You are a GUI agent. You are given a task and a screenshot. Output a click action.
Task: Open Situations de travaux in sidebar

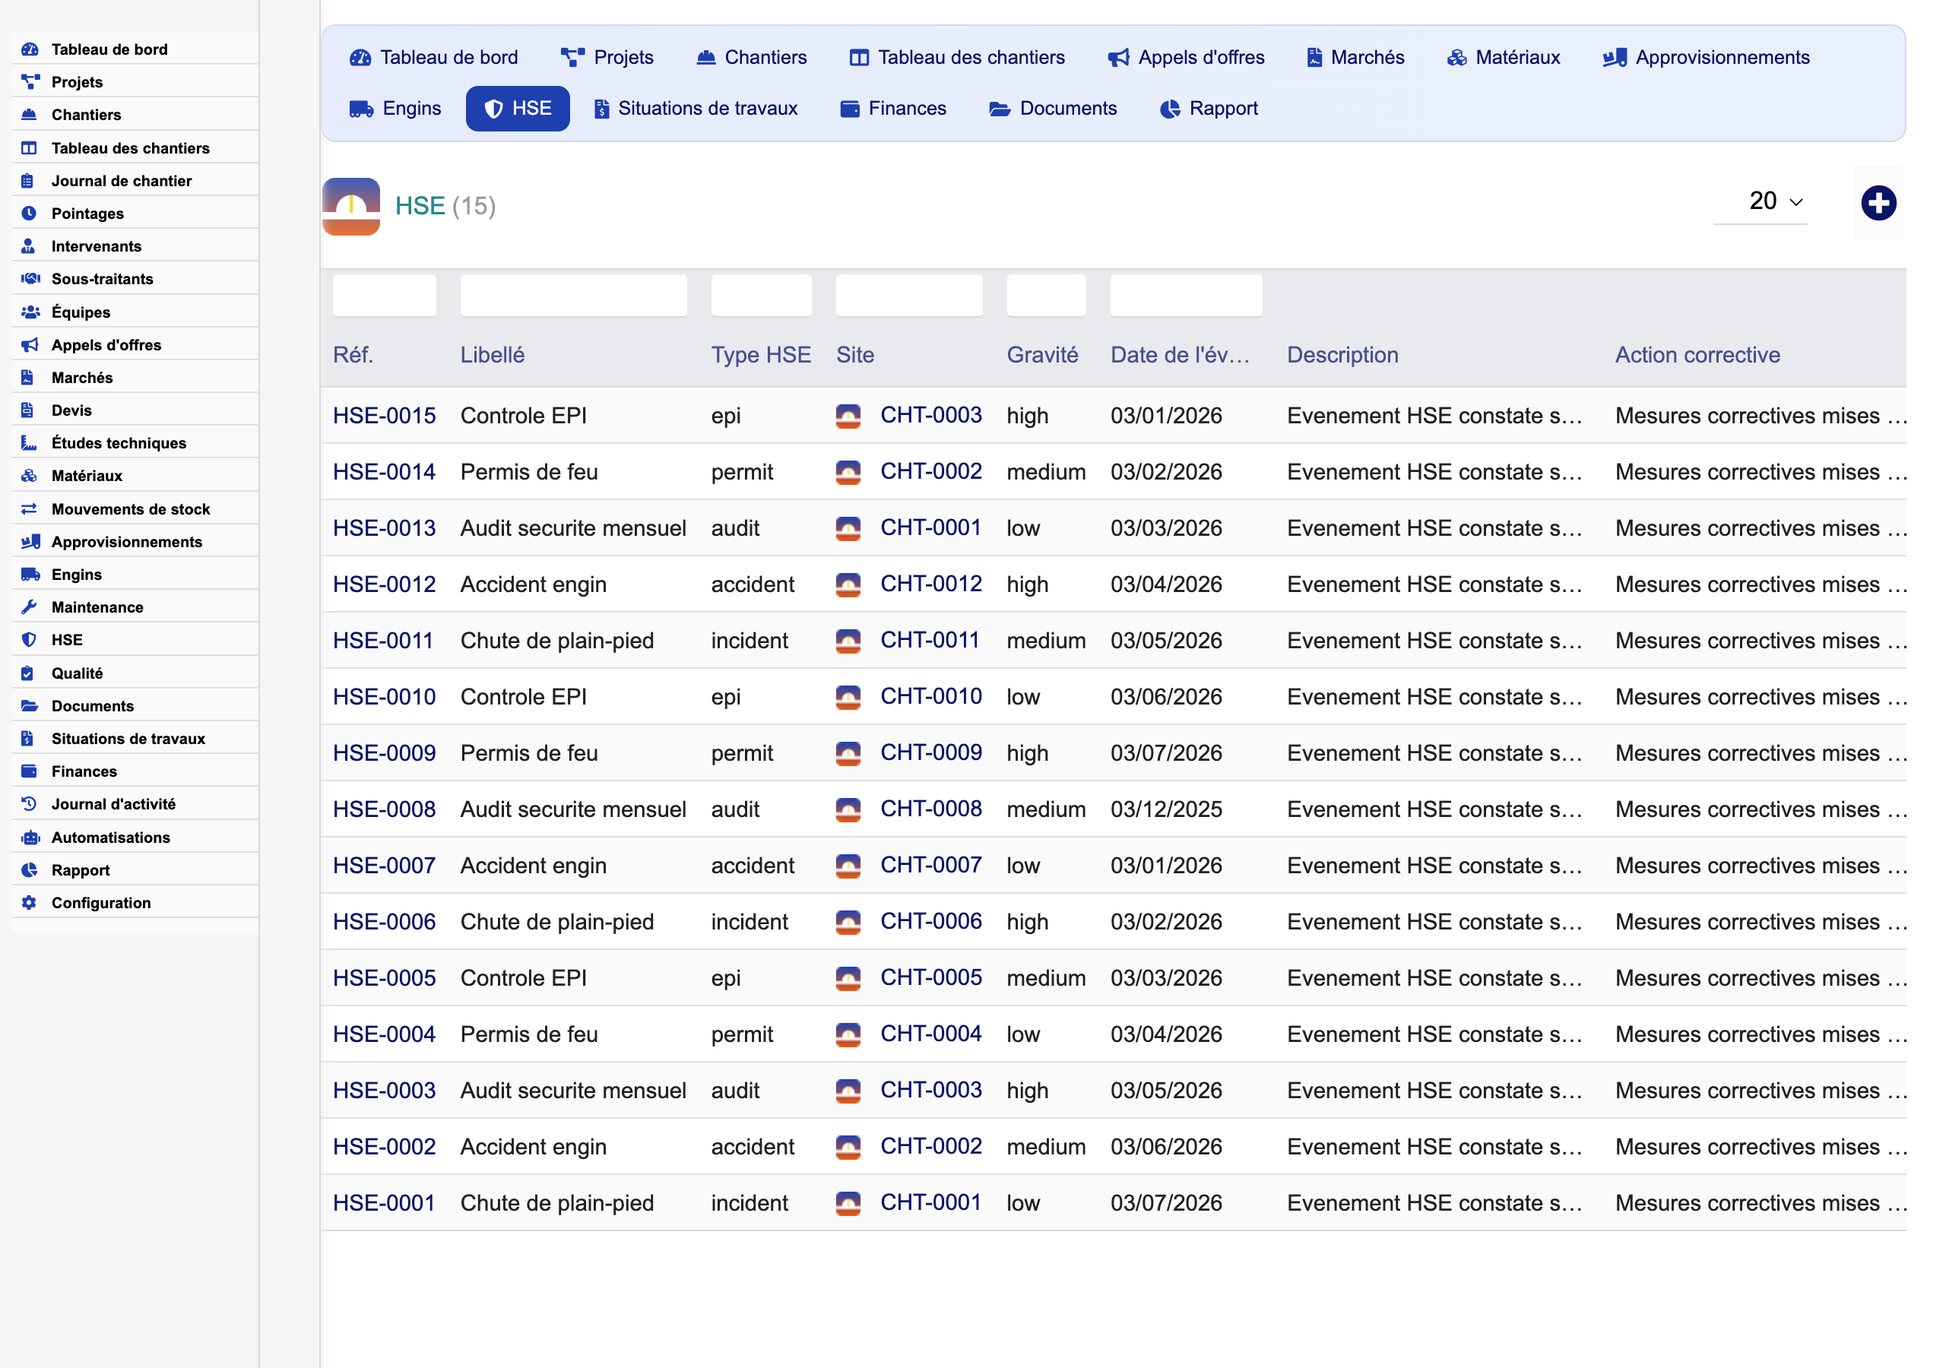128,739
